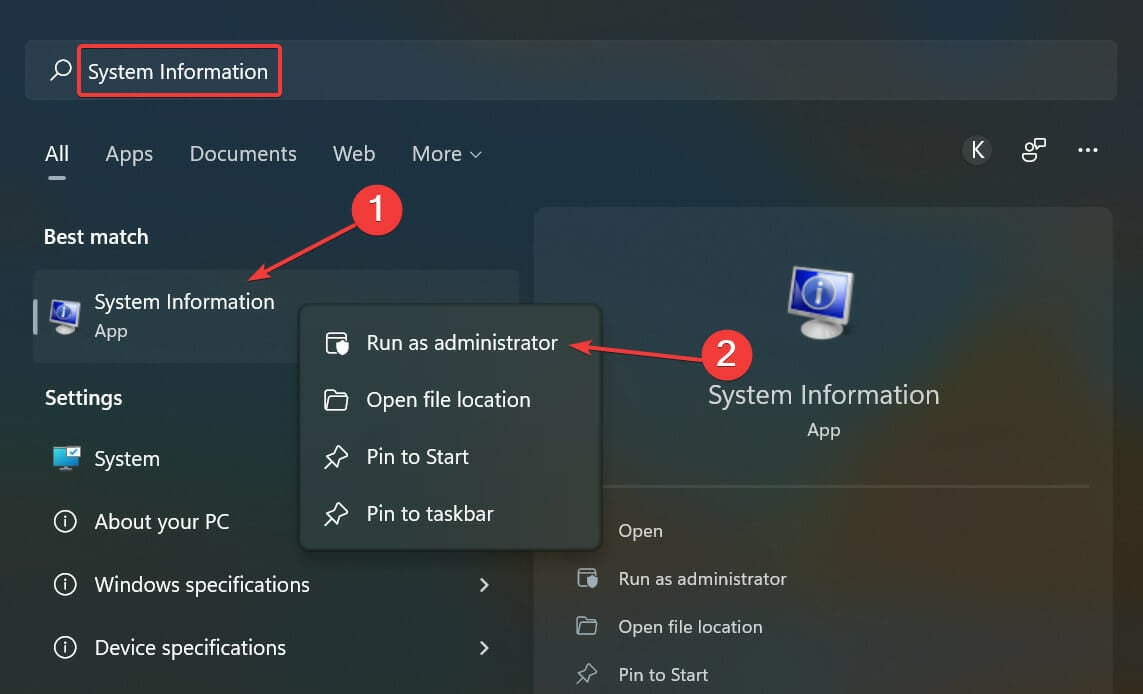The width and height of the screenshot is (1143, 694).
Task: Click folder icon beside Open file location in preview pane
Action: coord(587,626)
